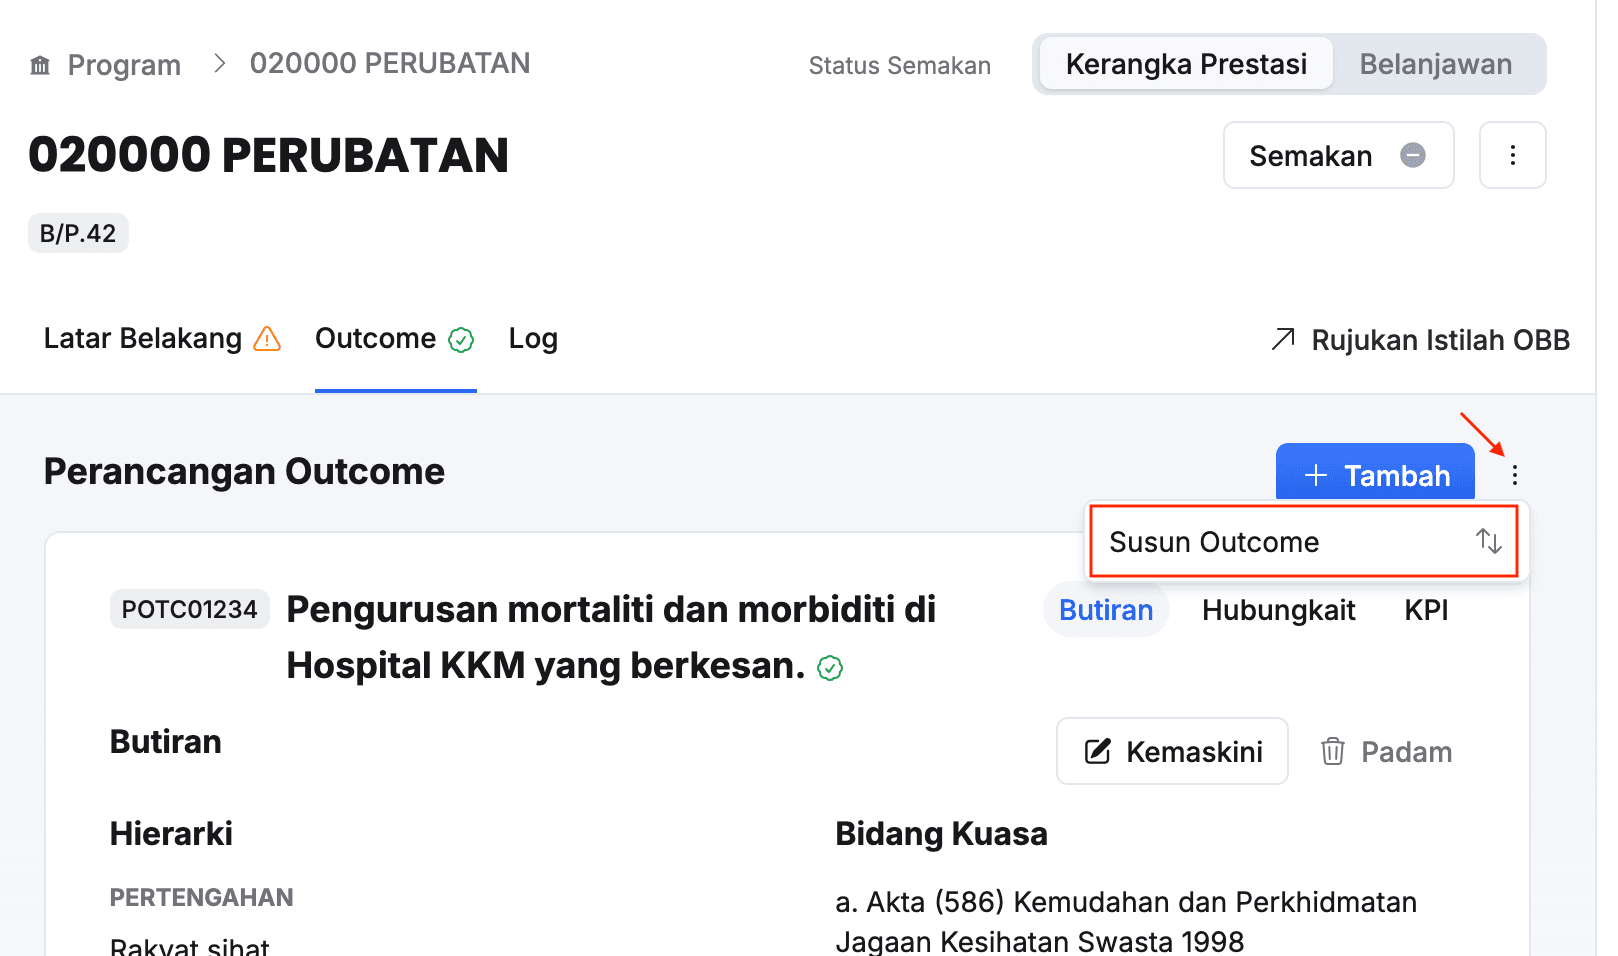Open Rujukan Istilah OBB link
This screenshot has width=1618, height=956.
(1440, 340)
